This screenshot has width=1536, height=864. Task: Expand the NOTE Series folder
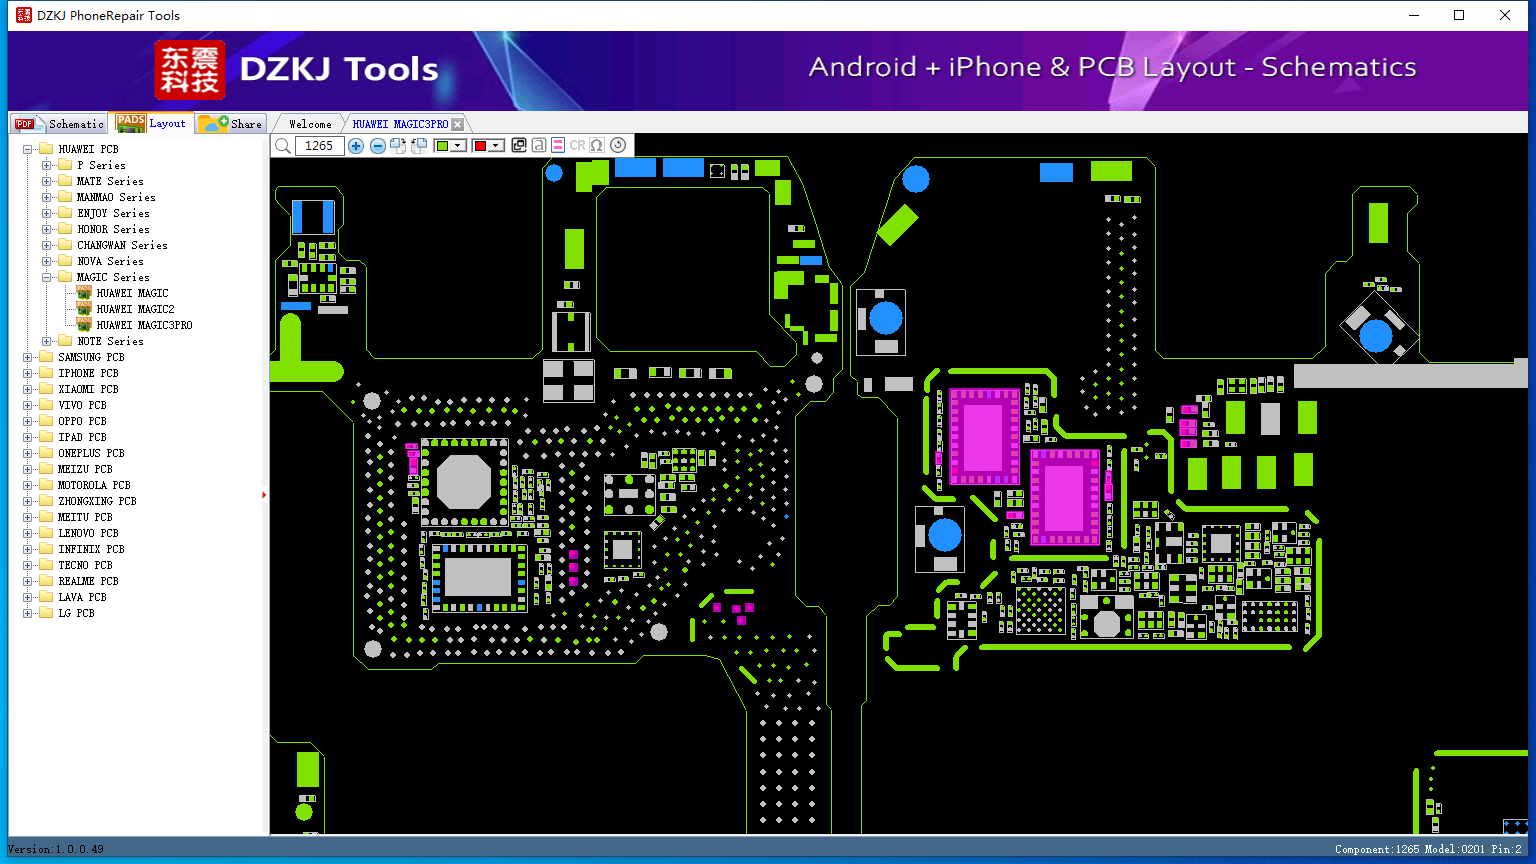click(x=46, y=341)
